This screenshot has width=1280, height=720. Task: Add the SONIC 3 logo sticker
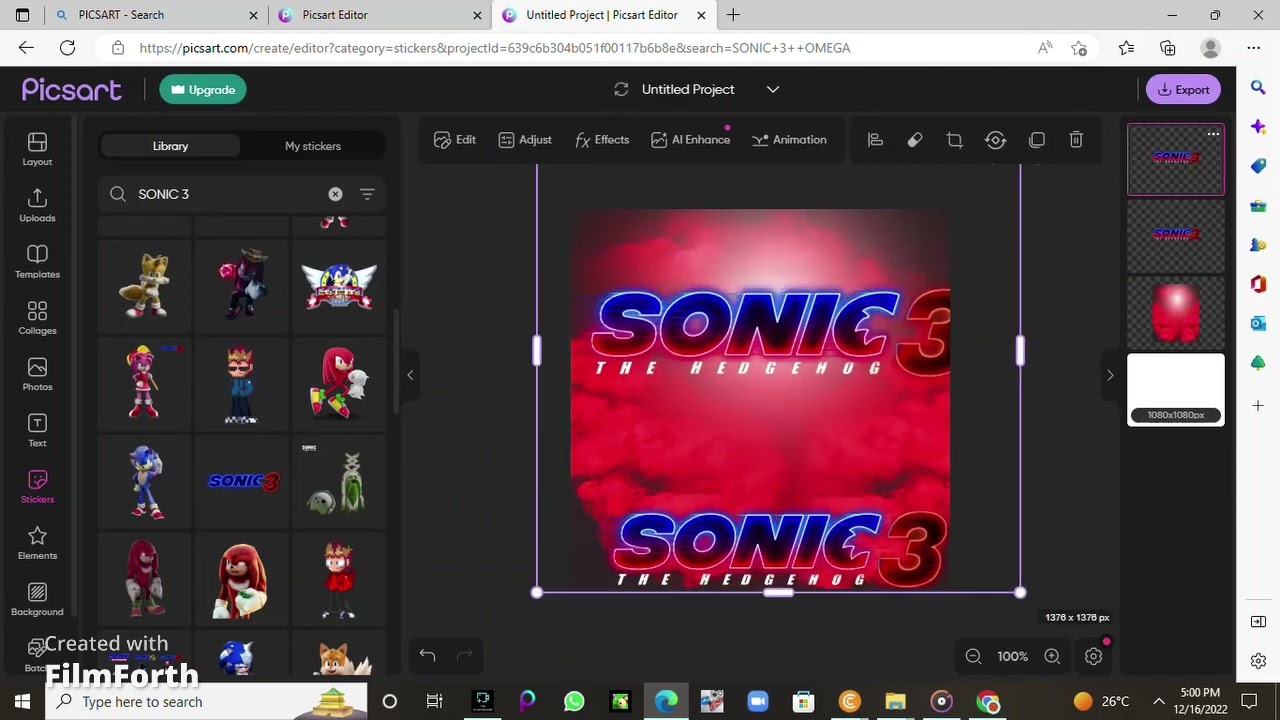[x=243, y=481]
